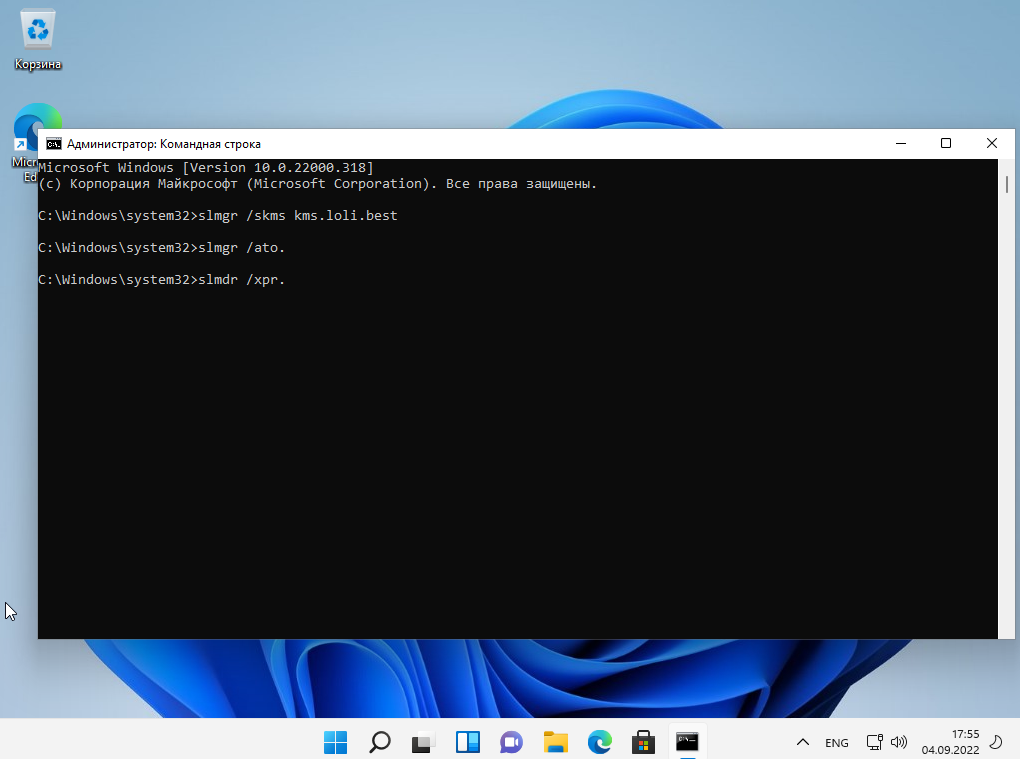This screenshot has height=759, width=1020.
Task: Open taskbar Search magnifier
Action: (x=380, y=741)
